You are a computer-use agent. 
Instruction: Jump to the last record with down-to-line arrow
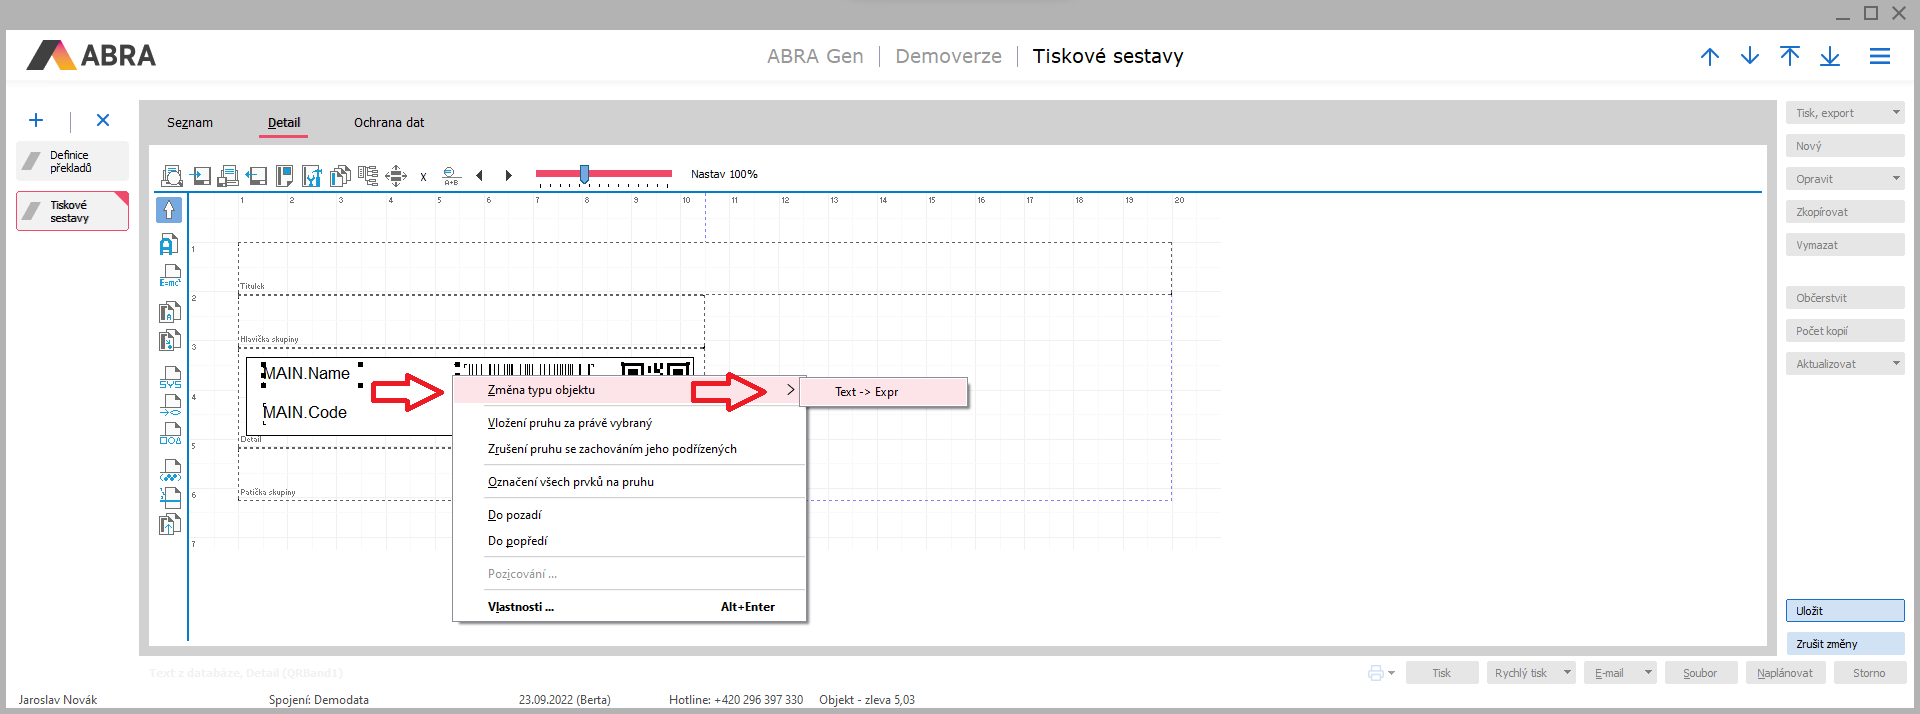(1829, 57)
